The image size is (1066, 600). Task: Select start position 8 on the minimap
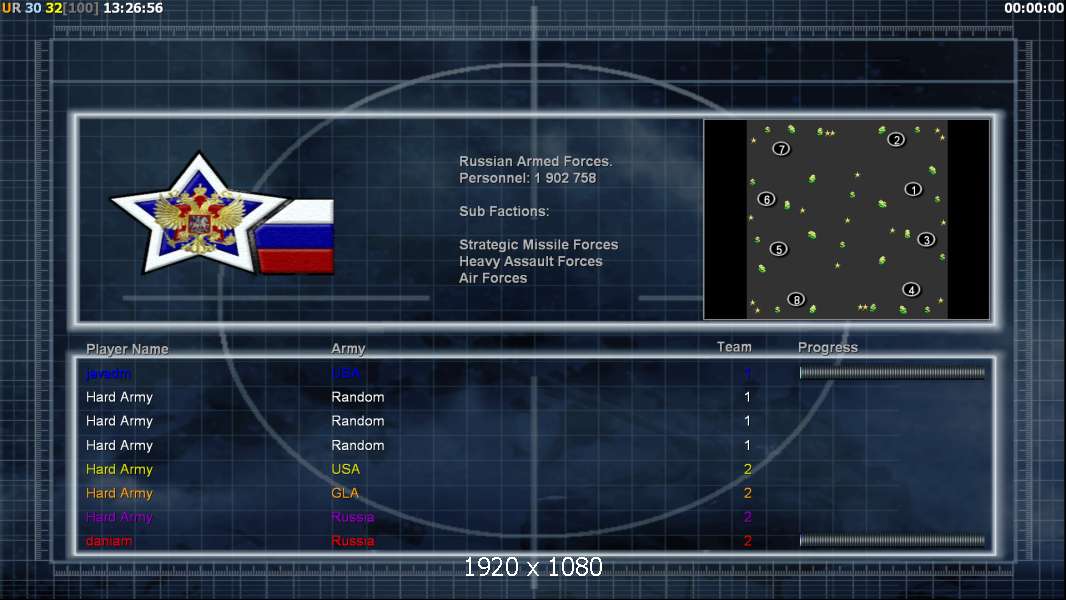click(795, 300)
